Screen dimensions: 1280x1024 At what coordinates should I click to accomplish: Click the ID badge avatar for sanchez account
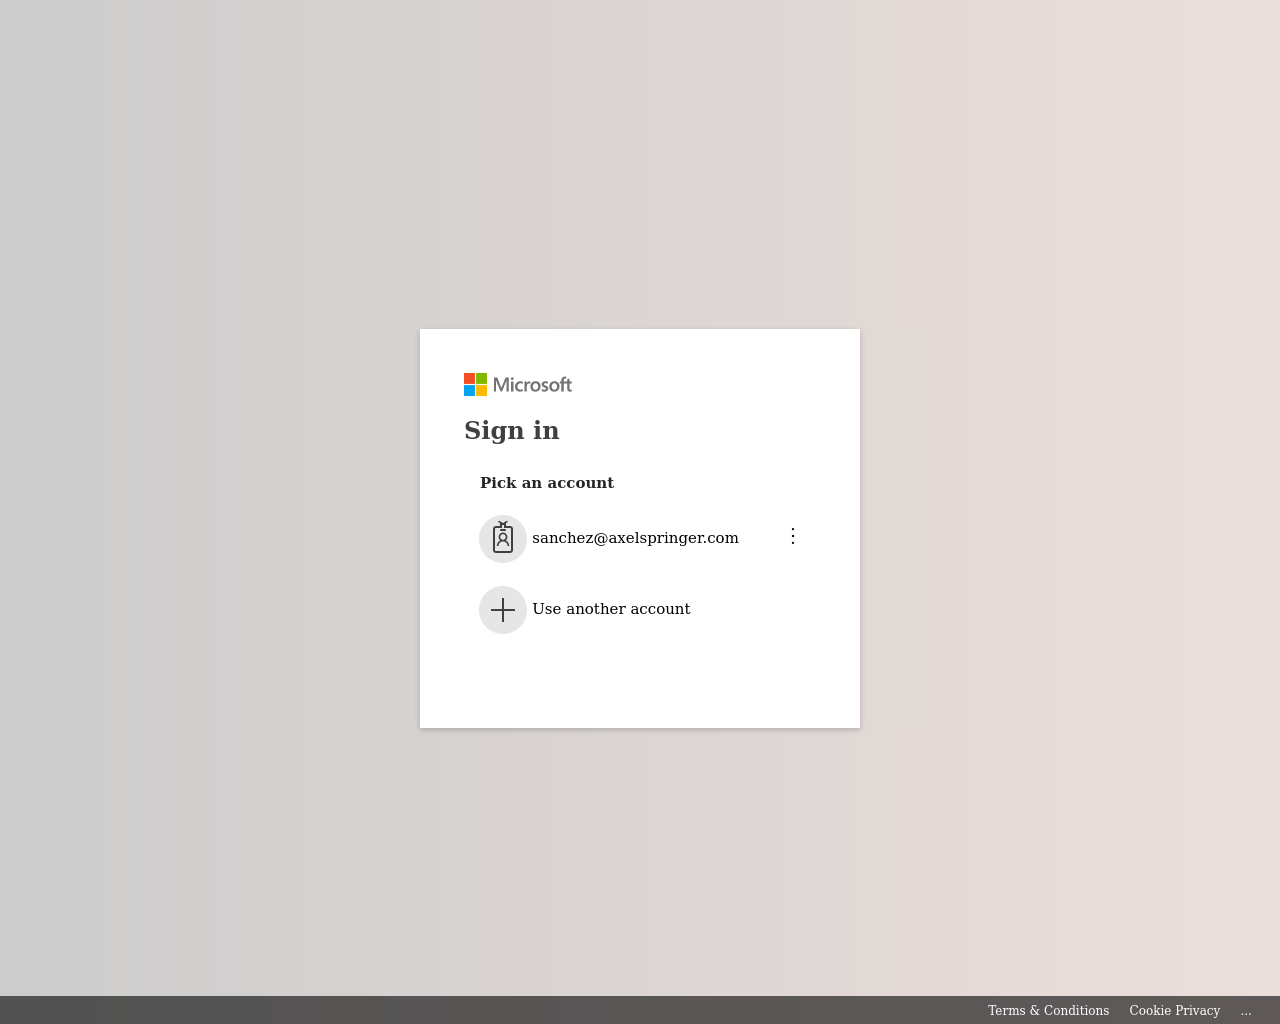pos(503,539)
